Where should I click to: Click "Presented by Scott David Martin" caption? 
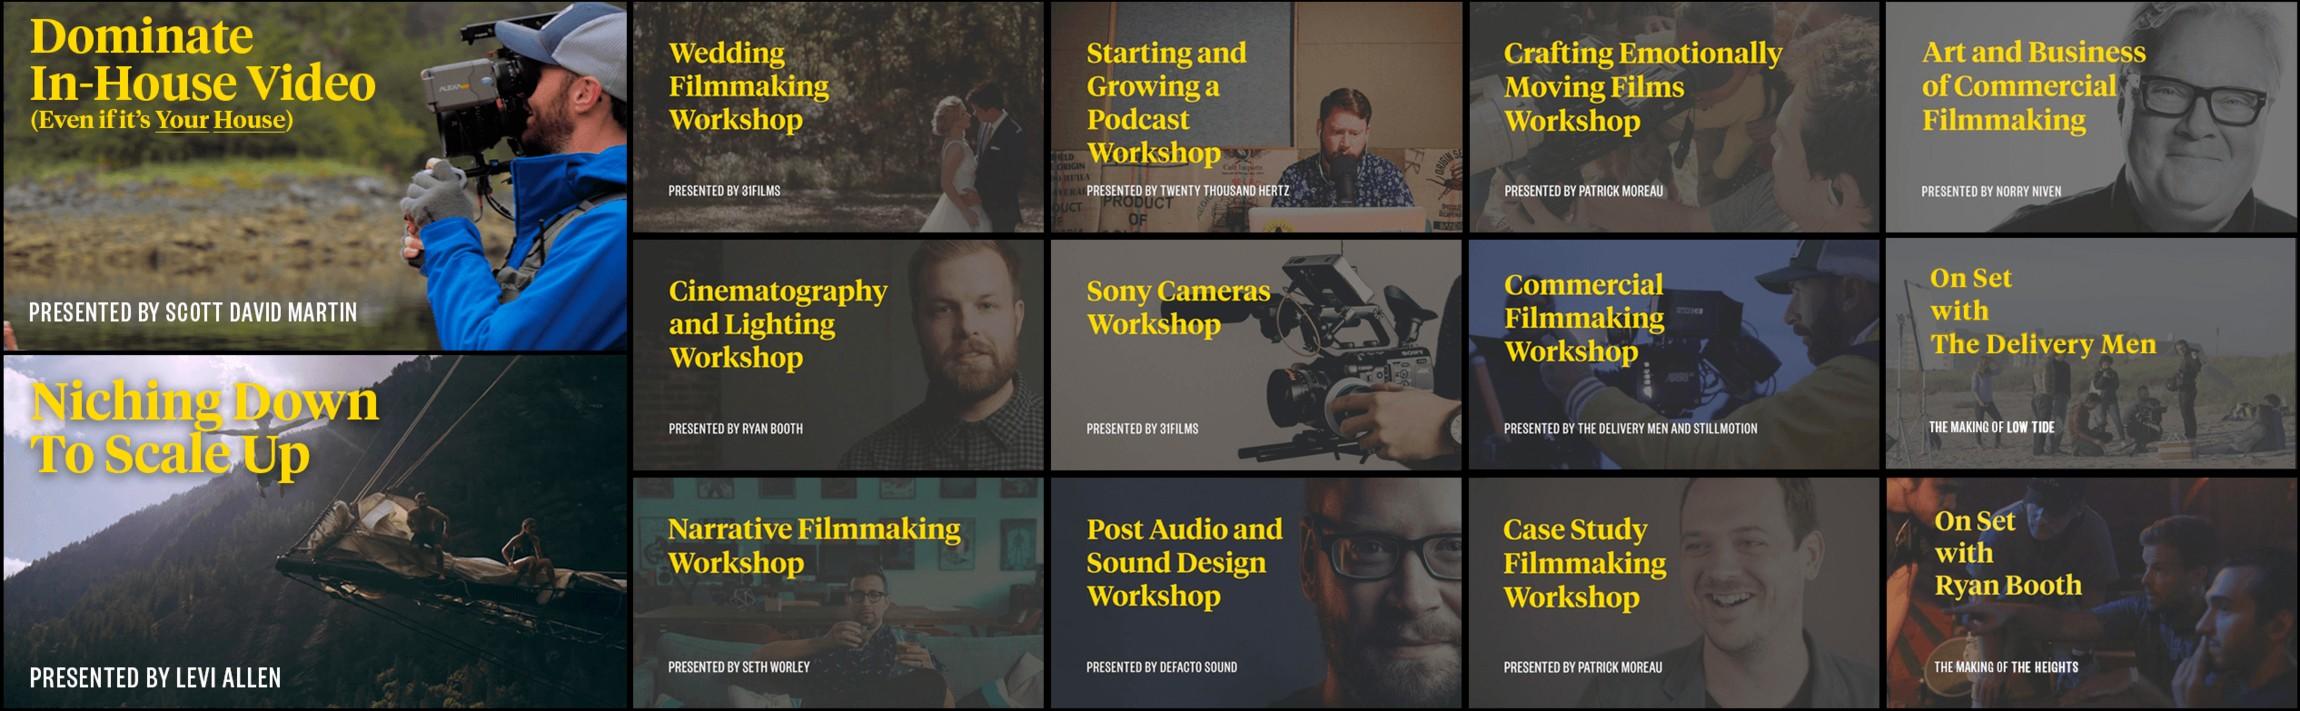tap(193, 313)
